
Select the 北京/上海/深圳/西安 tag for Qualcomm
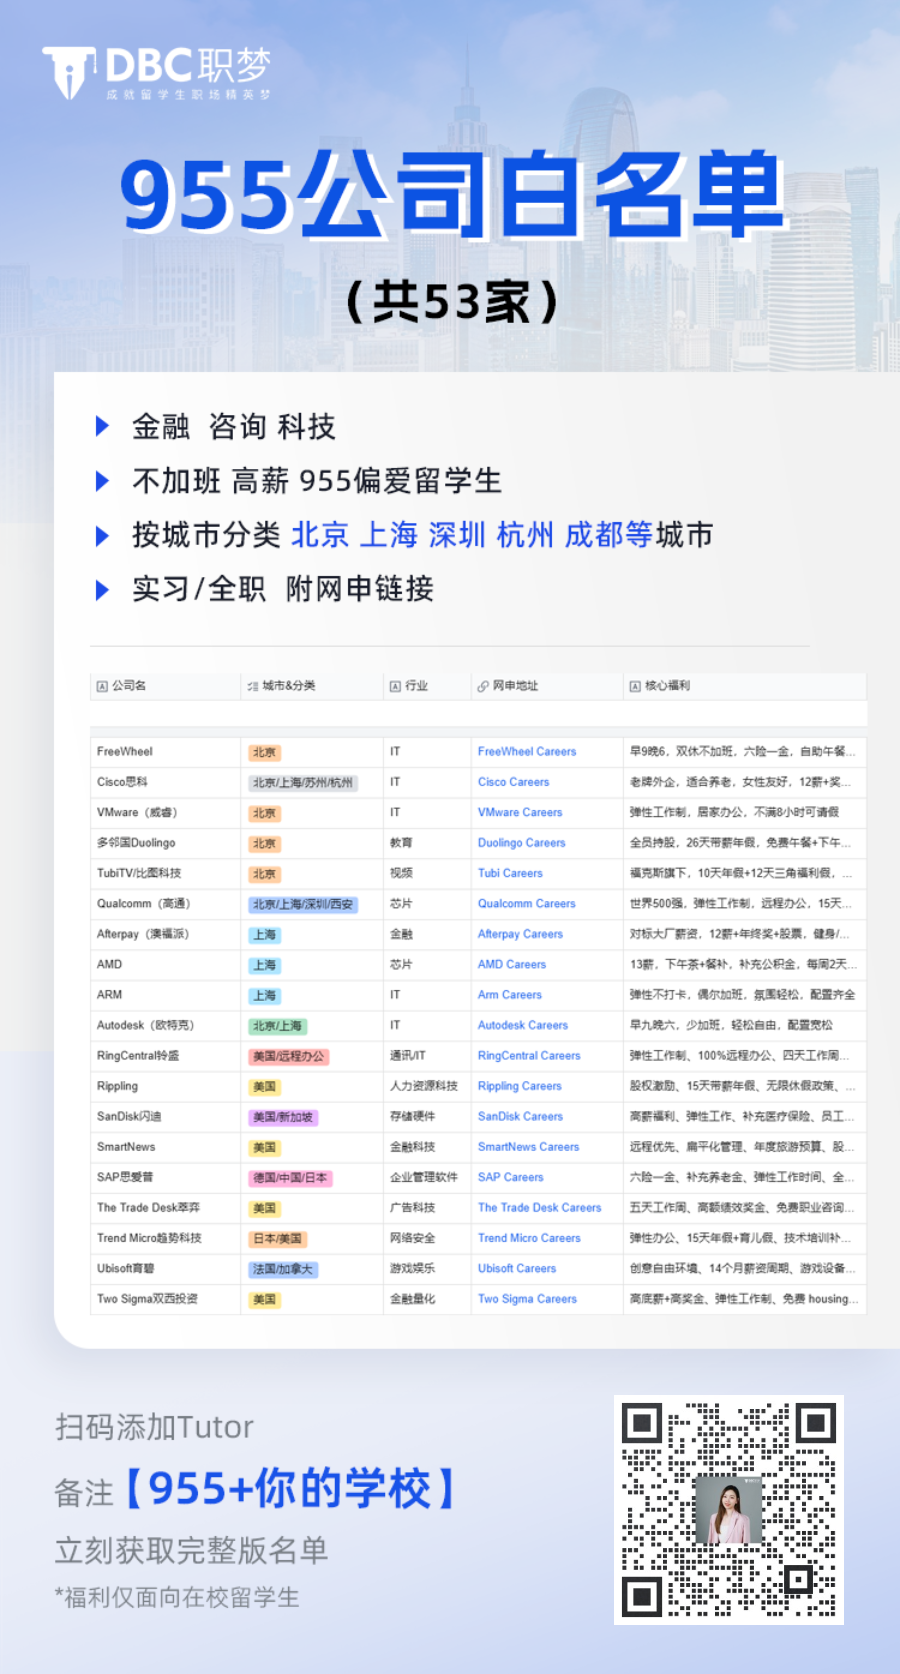[302, 905]
